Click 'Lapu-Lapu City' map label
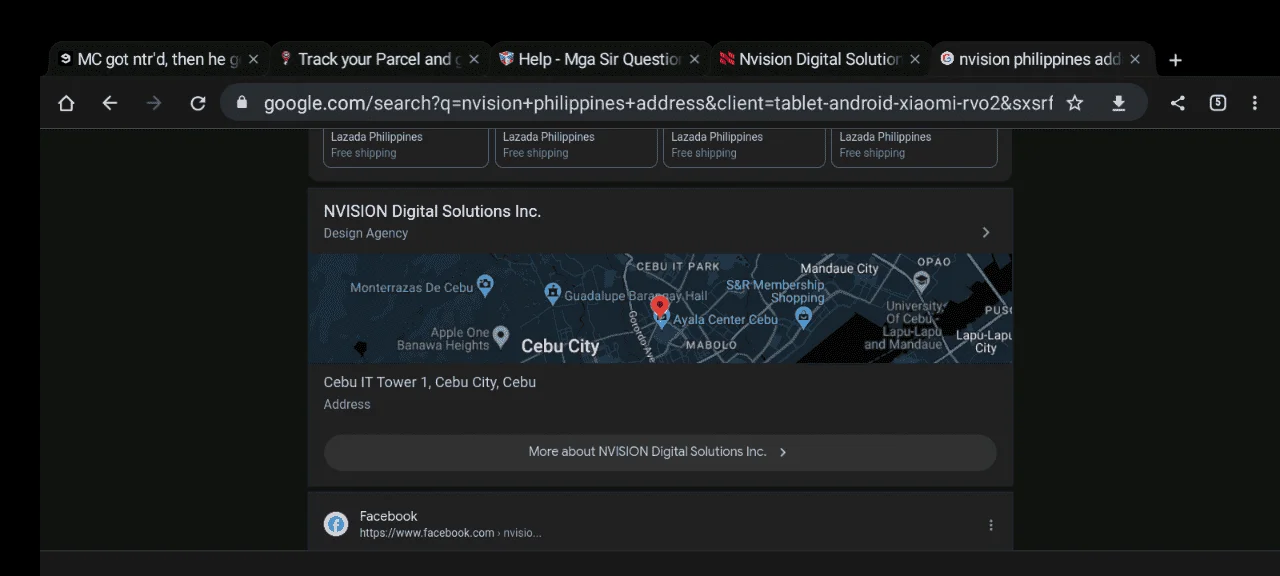This screenshot has width=1280, height=576. [x=984, y=342]
